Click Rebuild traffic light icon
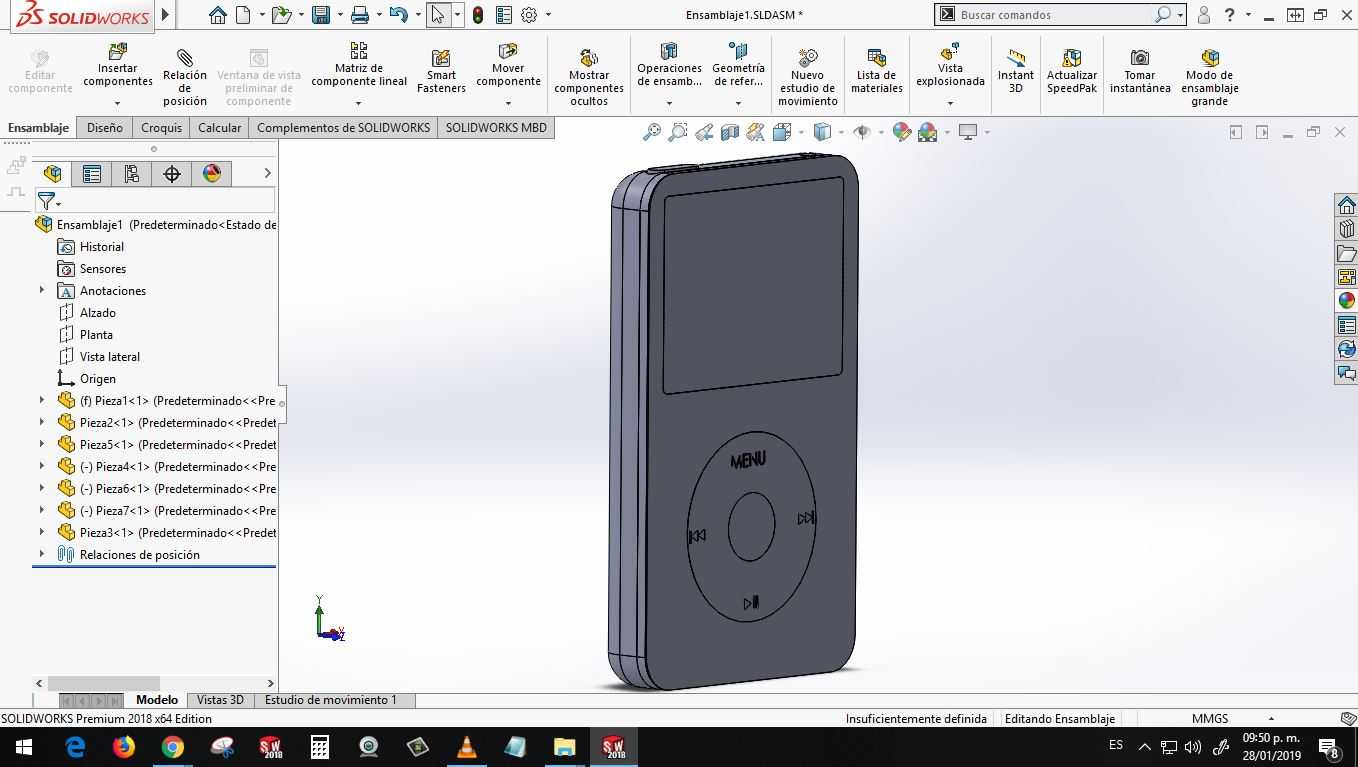Viewport: 1358px width, 767px height. click(478, 15)
